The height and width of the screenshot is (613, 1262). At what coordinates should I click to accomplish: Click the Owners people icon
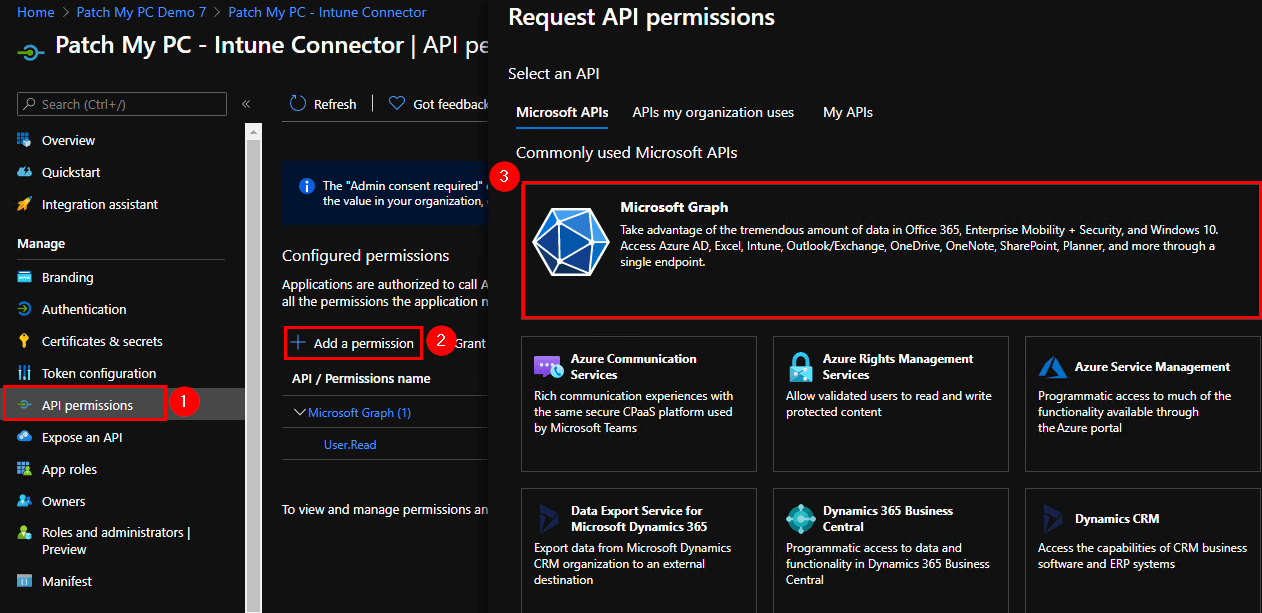coord(25,501)
